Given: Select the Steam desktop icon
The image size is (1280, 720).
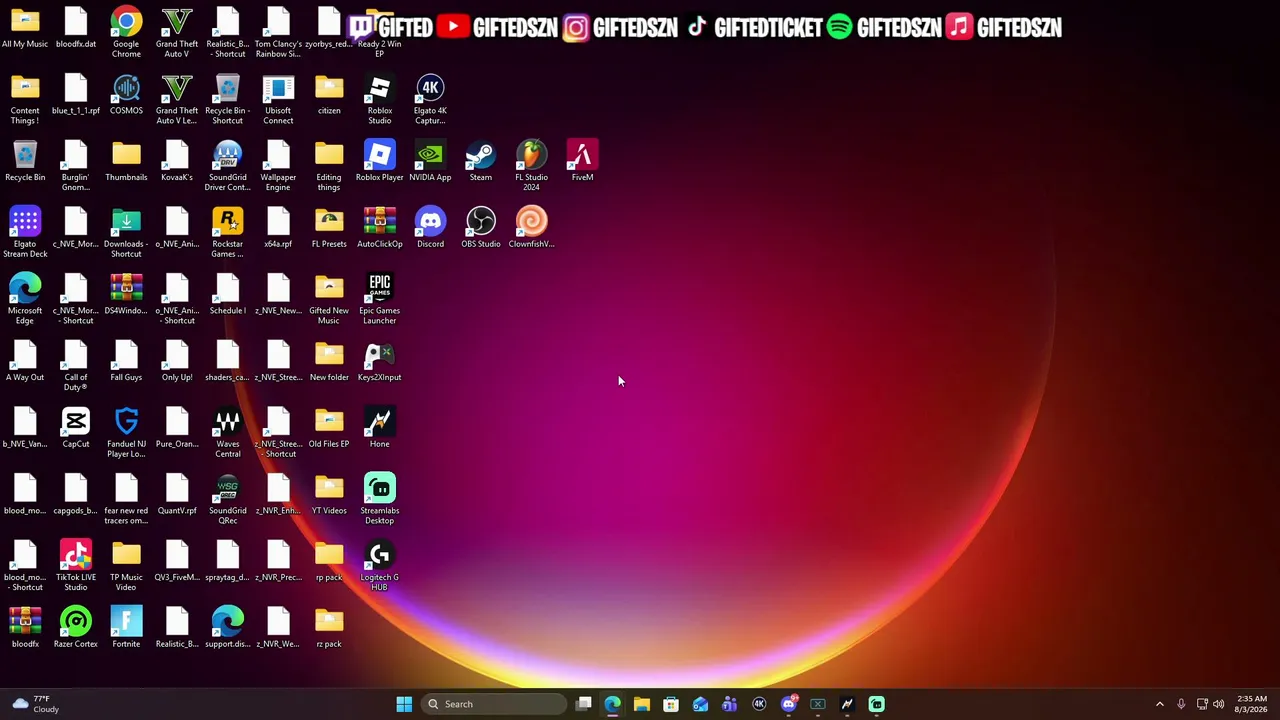Looking at the screenshot, I should (x=481, y=161).
